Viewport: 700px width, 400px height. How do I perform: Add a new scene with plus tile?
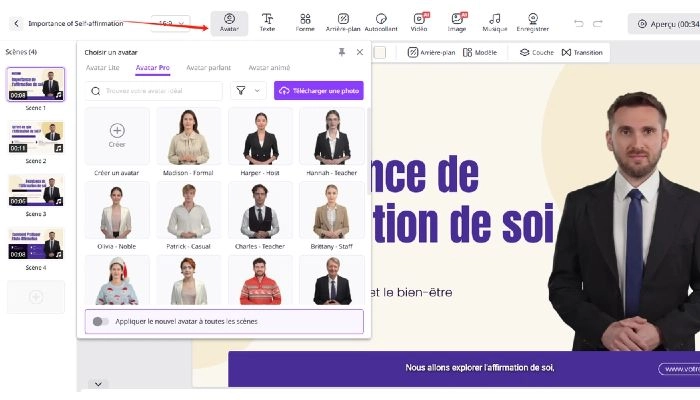coord(36,297)
